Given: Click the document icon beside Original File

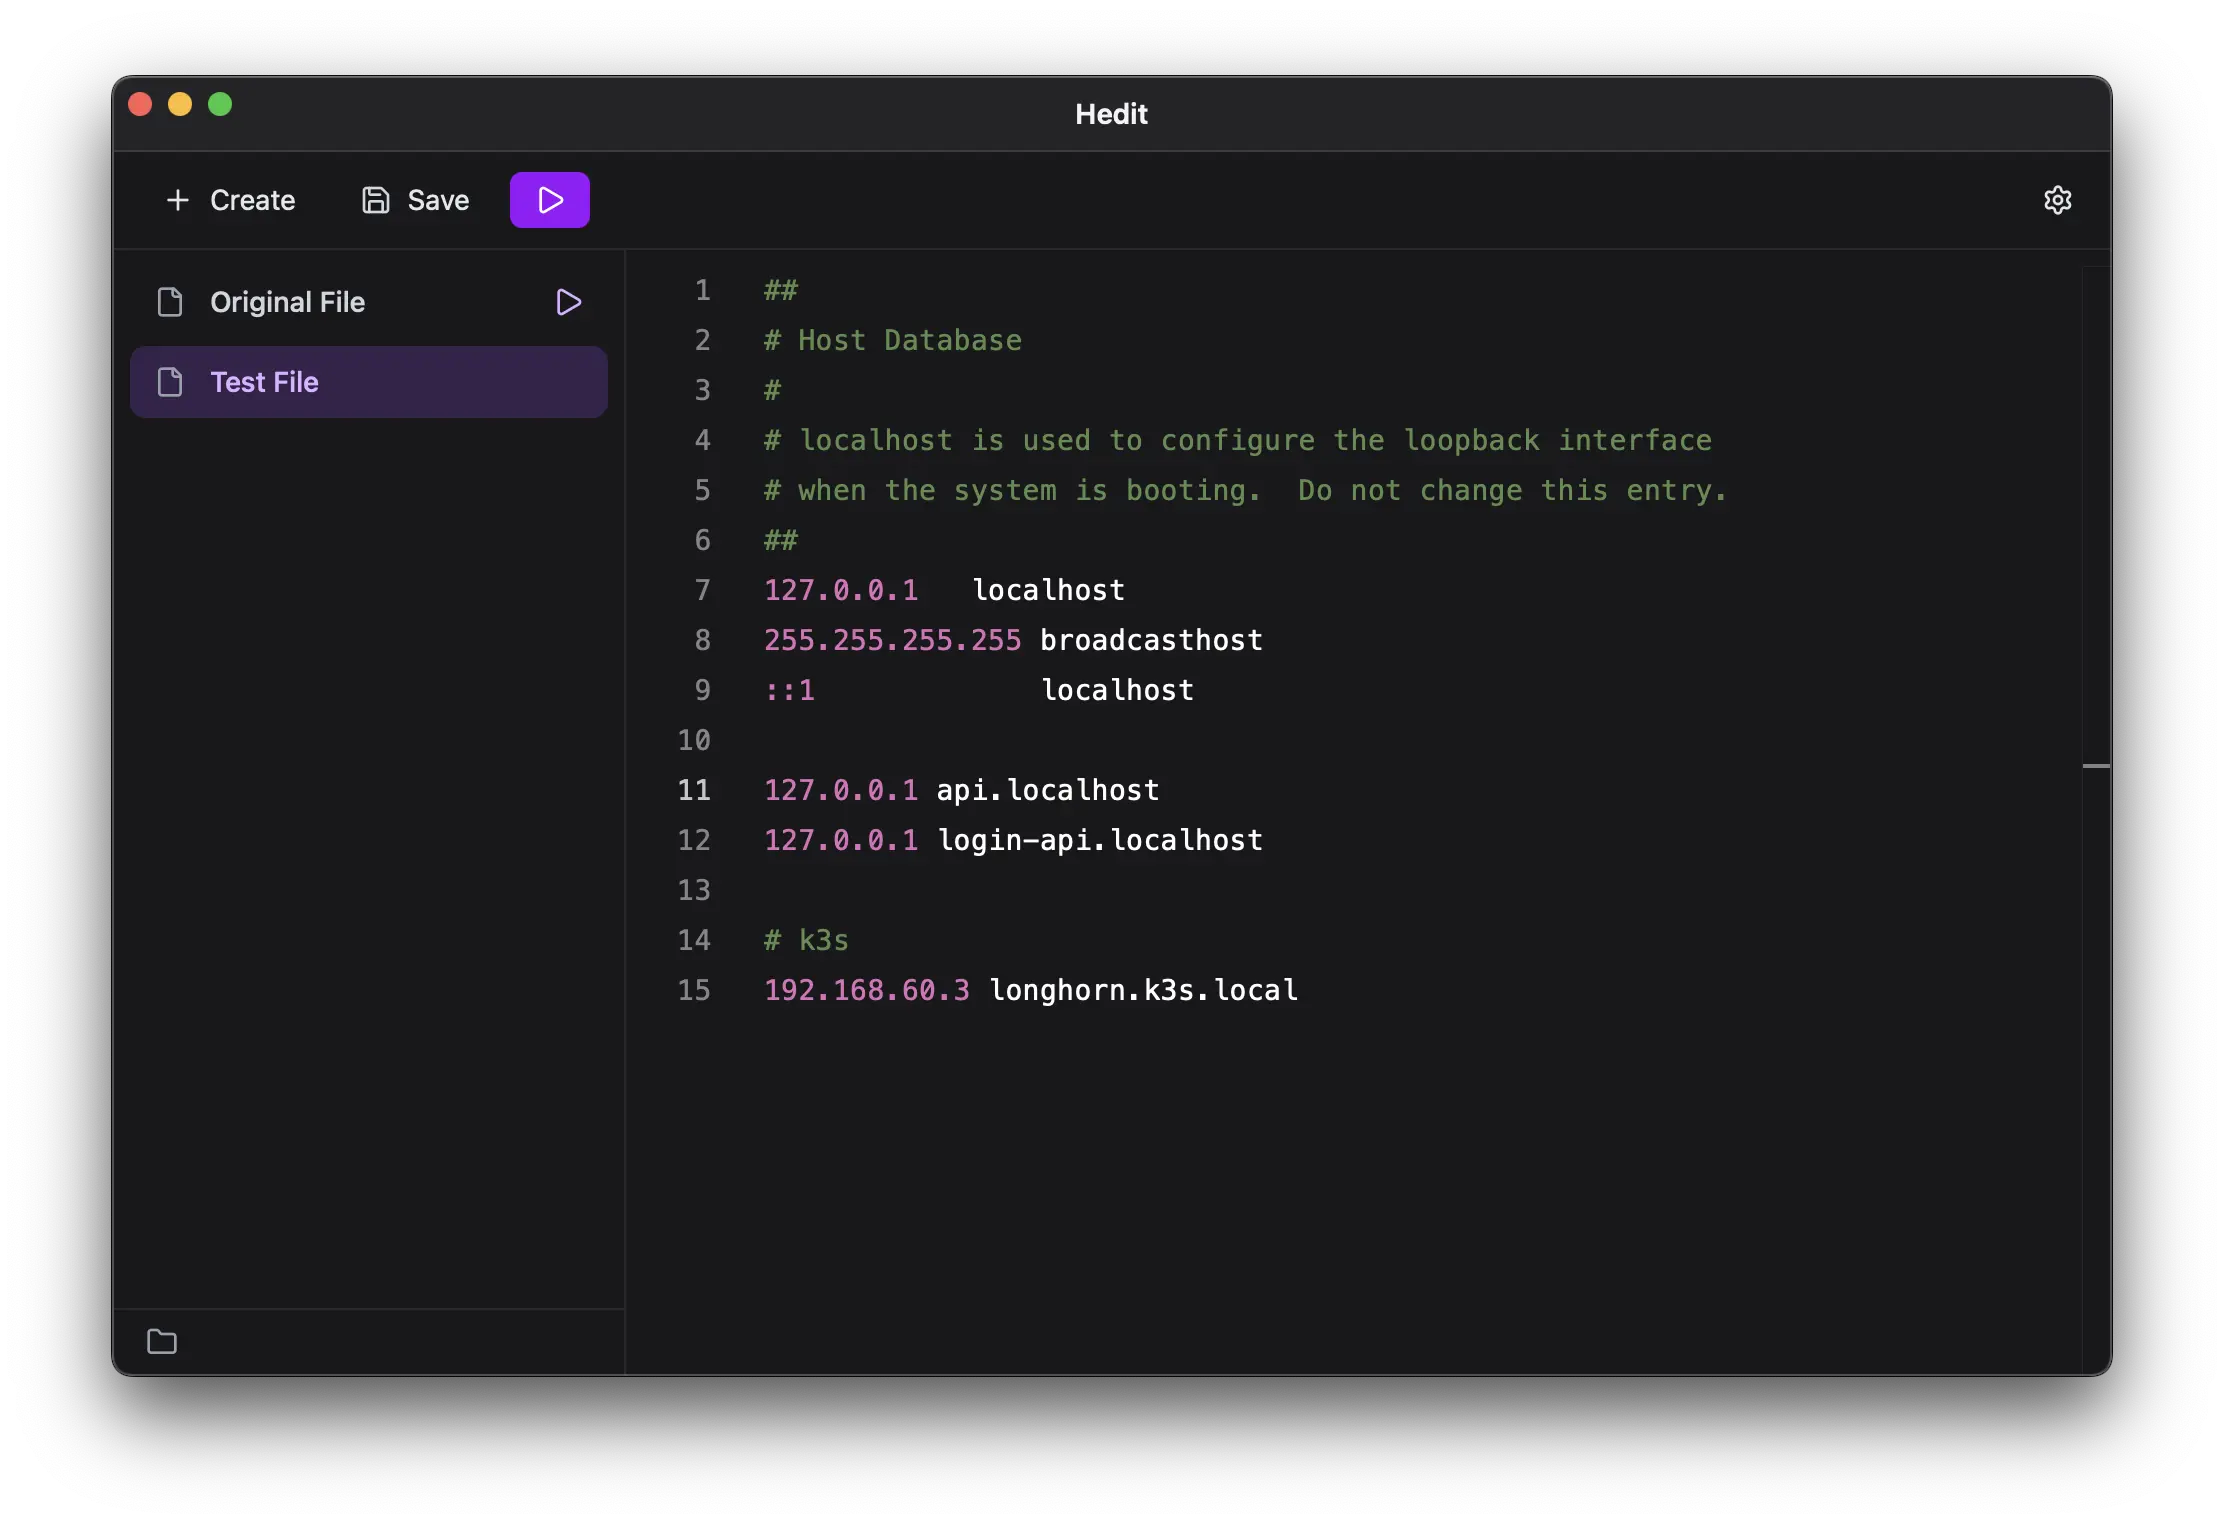Looking at the screenshot, I should (170, 302).
